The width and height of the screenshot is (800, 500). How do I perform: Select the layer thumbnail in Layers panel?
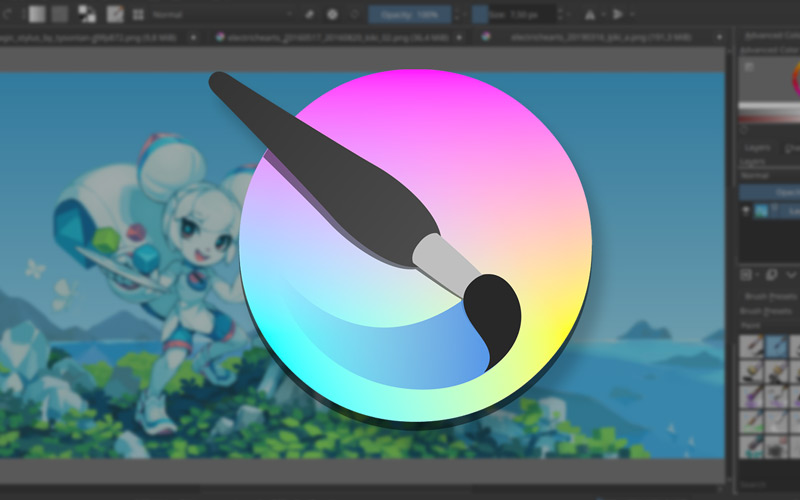coord(761,211)
